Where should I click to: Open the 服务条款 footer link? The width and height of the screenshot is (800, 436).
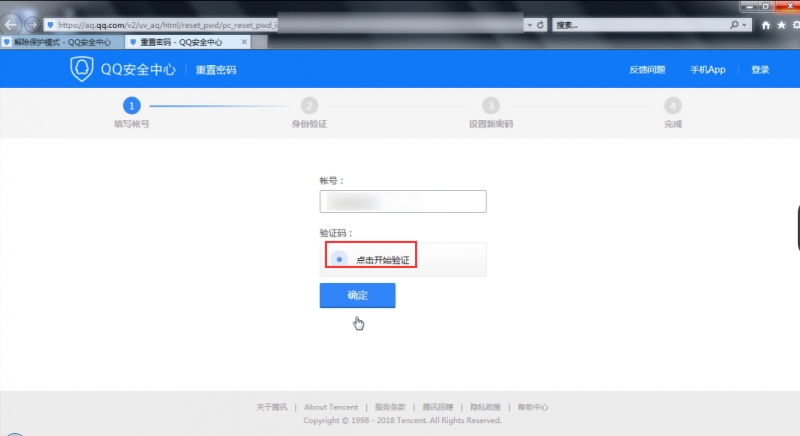[390, 407]
